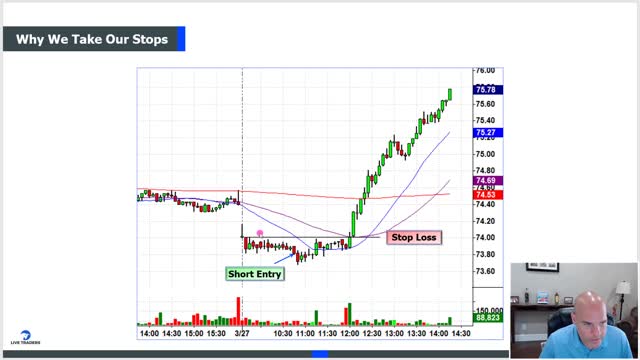Click the pink dot marker above candles
This screenshot has width=640, height=360.
click(260, 233)
